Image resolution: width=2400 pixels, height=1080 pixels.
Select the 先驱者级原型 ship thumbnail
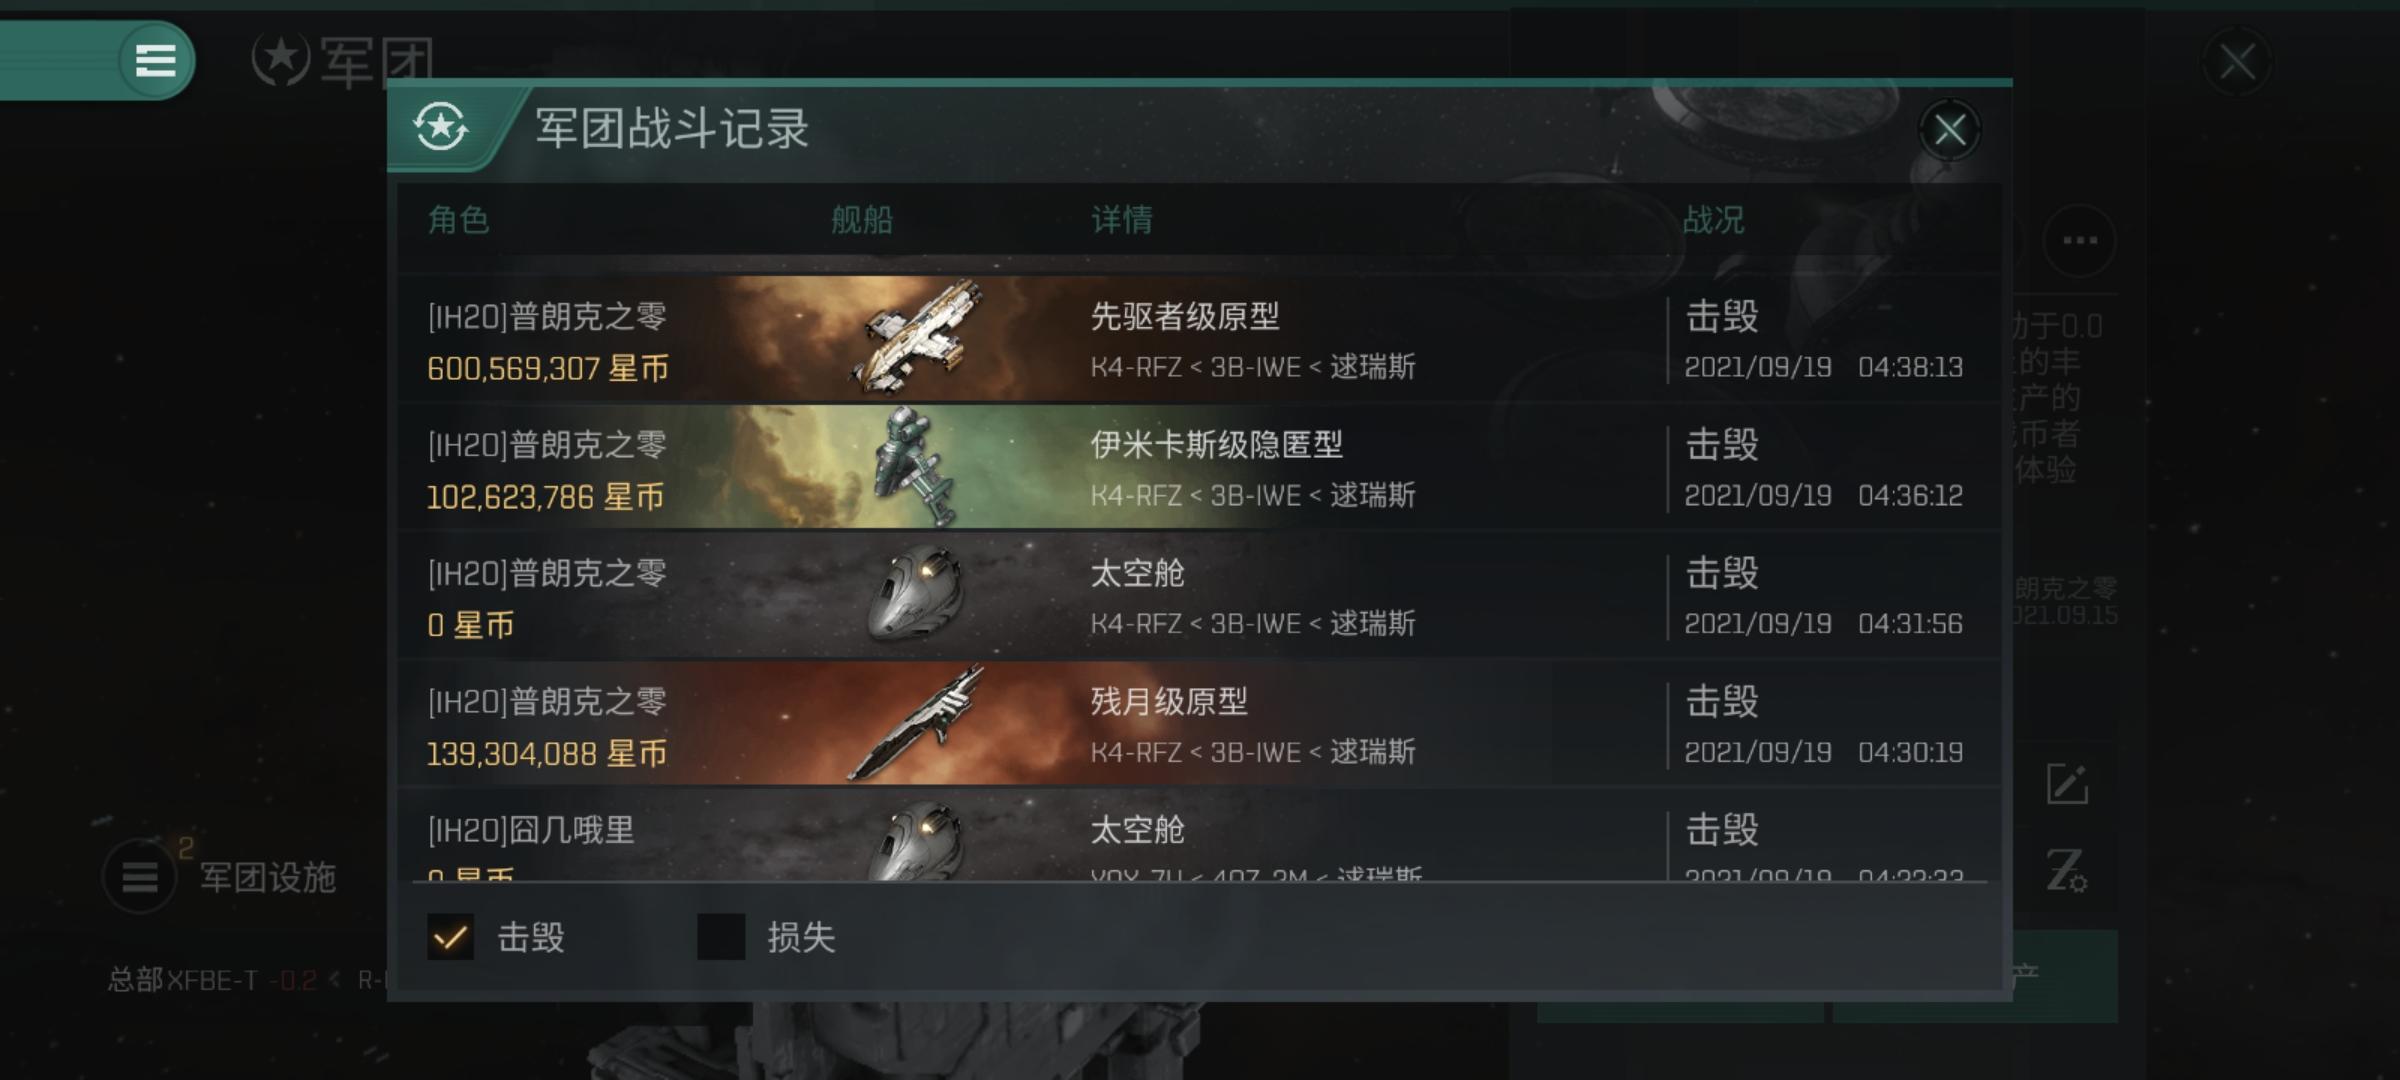pos(915,338)
